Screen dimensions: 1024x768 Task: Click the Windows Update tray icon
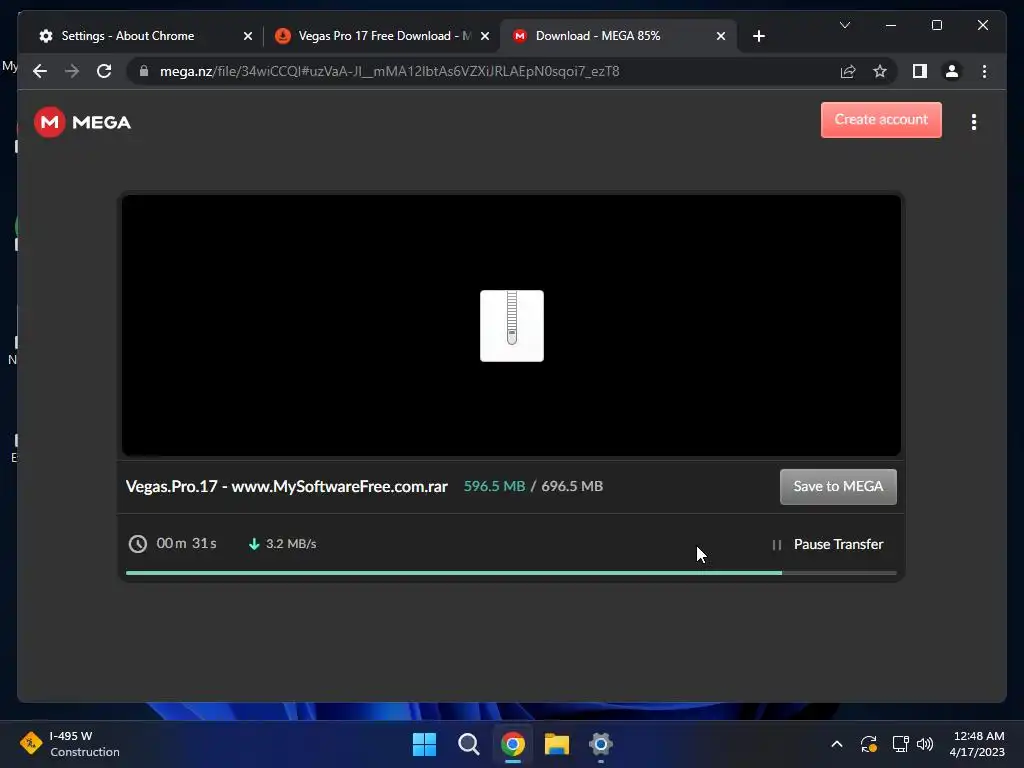tap(869, 744)
